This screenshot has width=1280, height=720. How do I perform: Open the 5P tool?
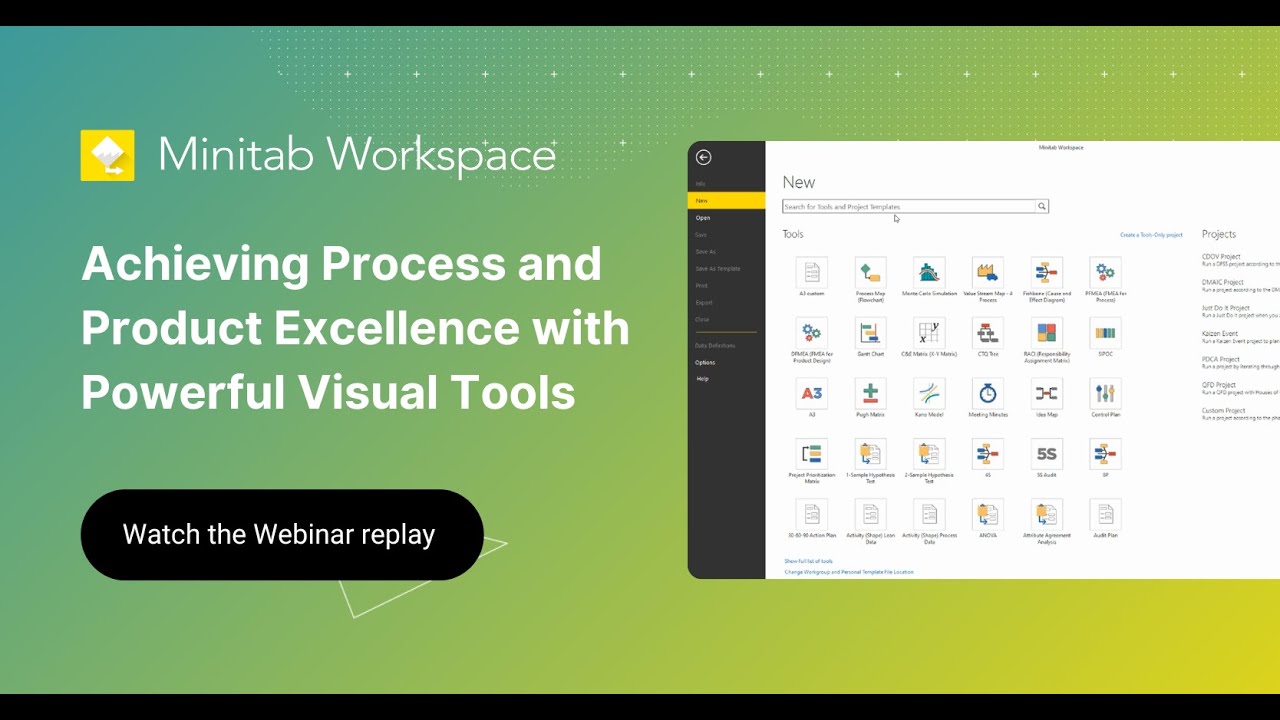coord(1105,454)
